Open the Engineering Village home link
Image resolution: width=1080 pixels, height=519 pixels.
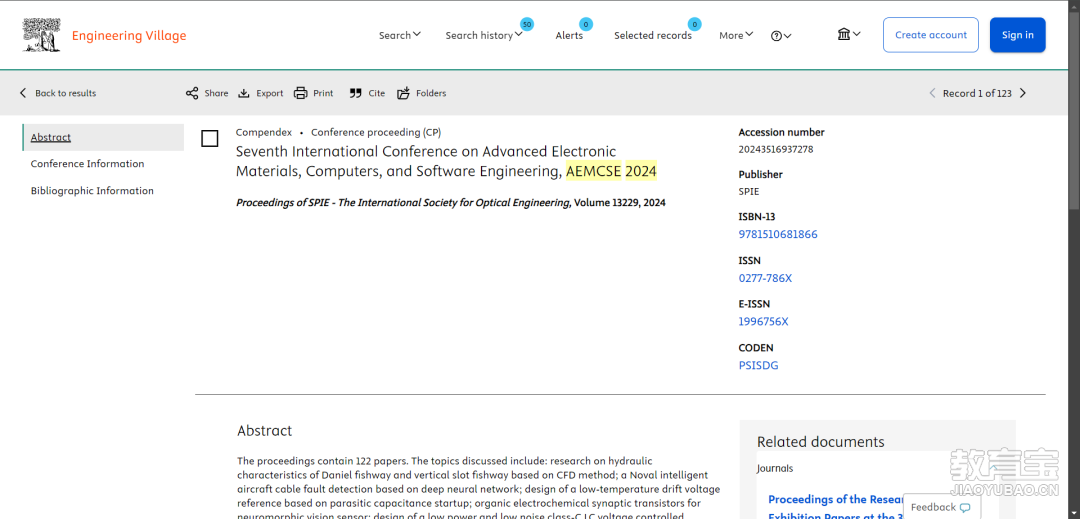coord(129,36)
